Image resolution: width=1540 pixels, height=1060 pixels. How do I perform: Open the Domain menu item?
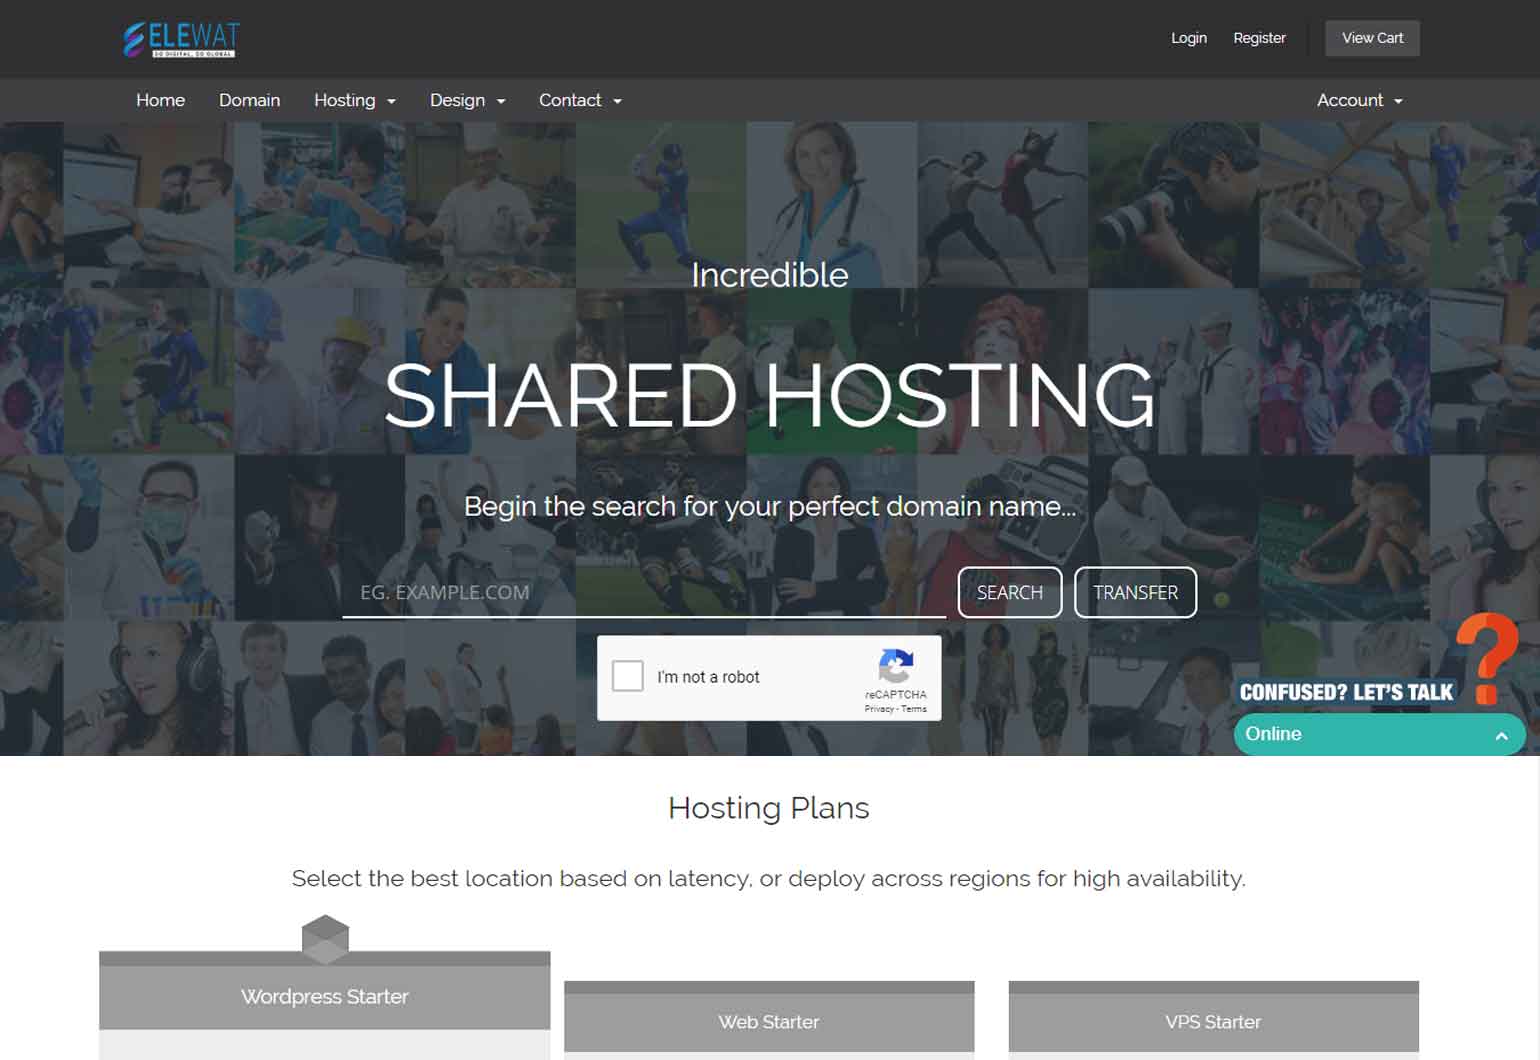[249, 101]
